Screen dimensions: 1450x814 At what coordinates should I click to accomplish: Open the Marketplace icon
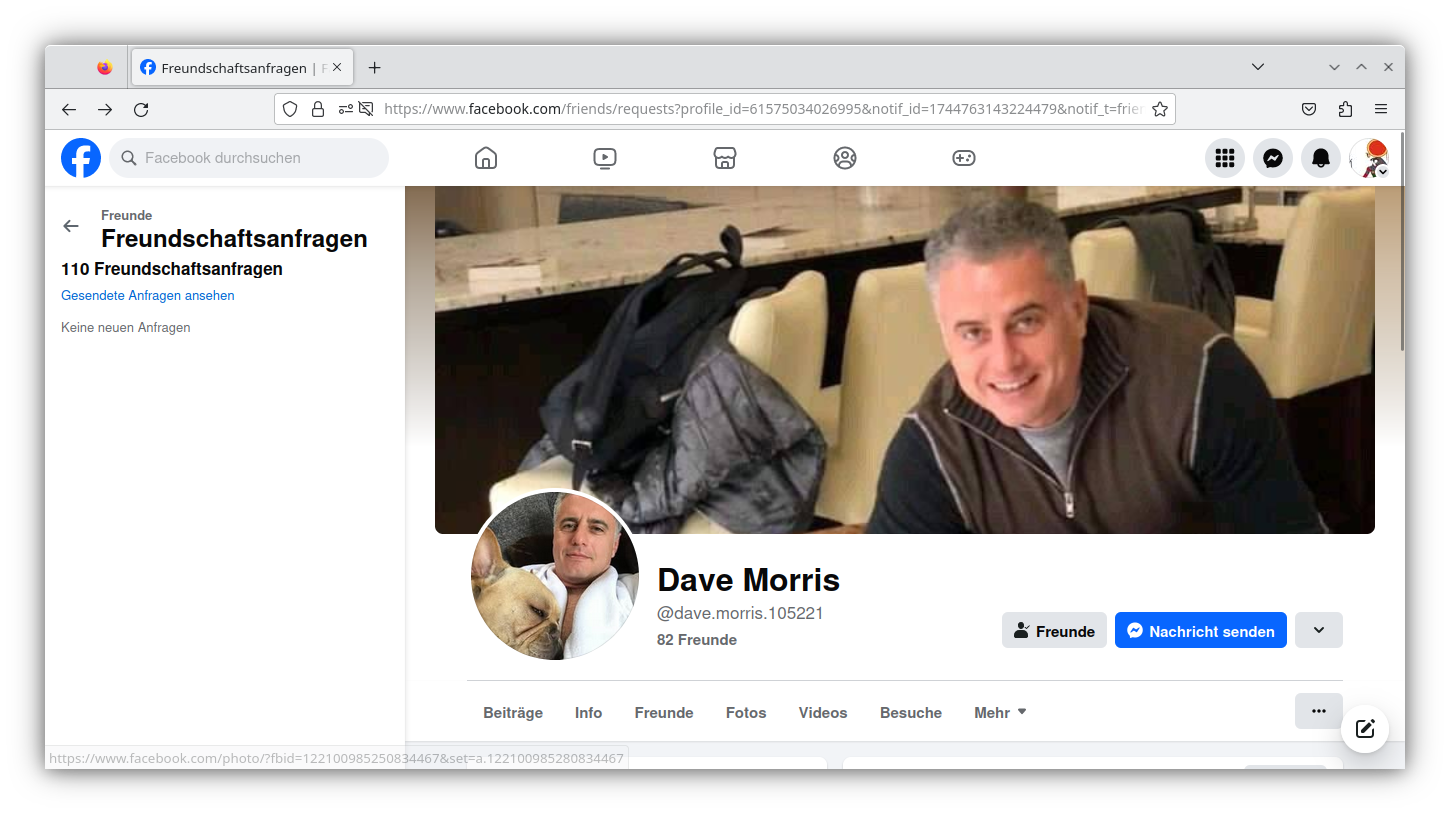724,157
